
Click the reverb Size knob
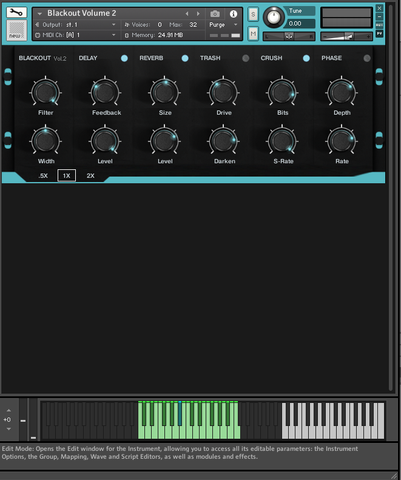(165, 92)
